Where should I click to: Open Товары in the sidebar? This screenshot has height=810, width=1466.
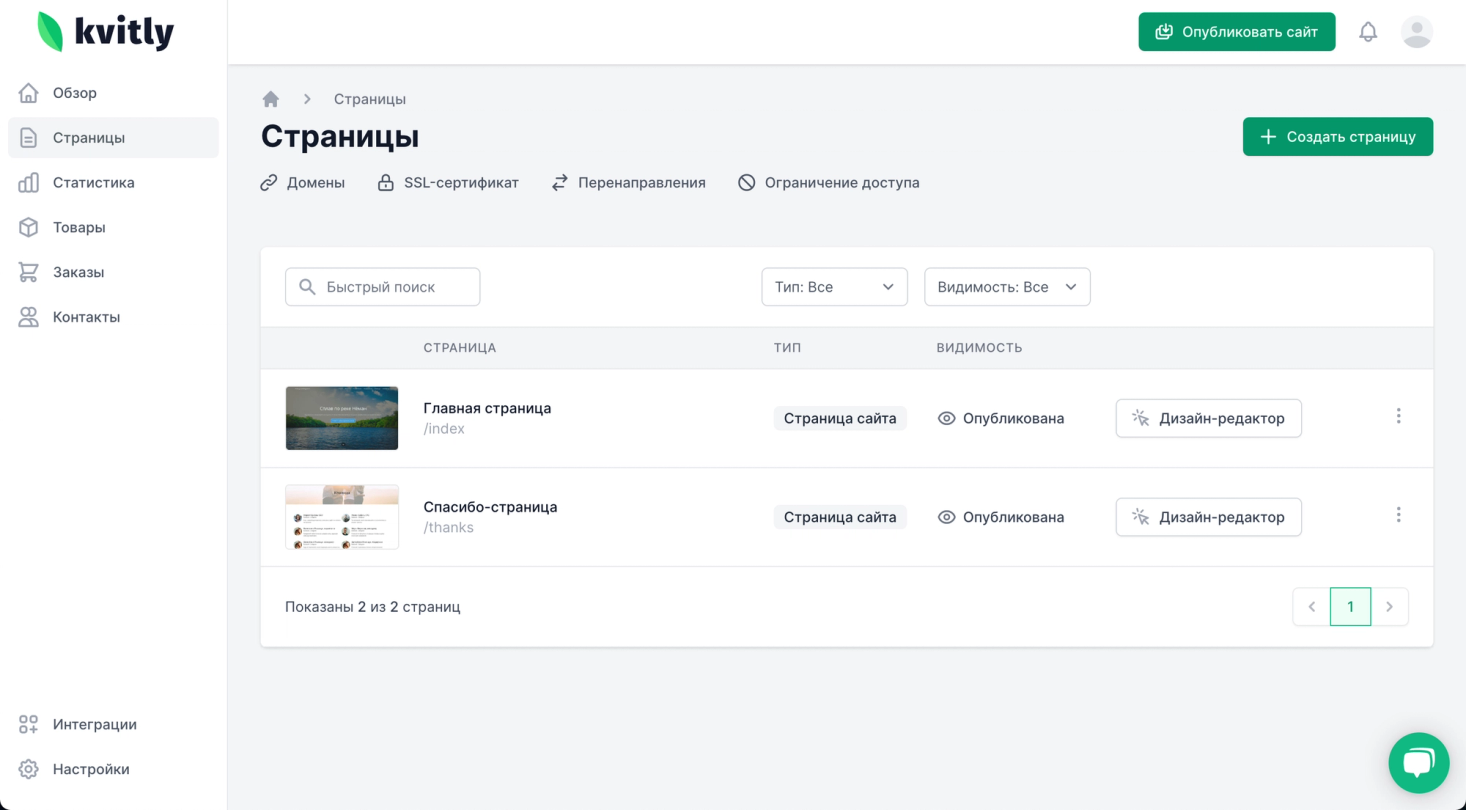tap(113, 227)
